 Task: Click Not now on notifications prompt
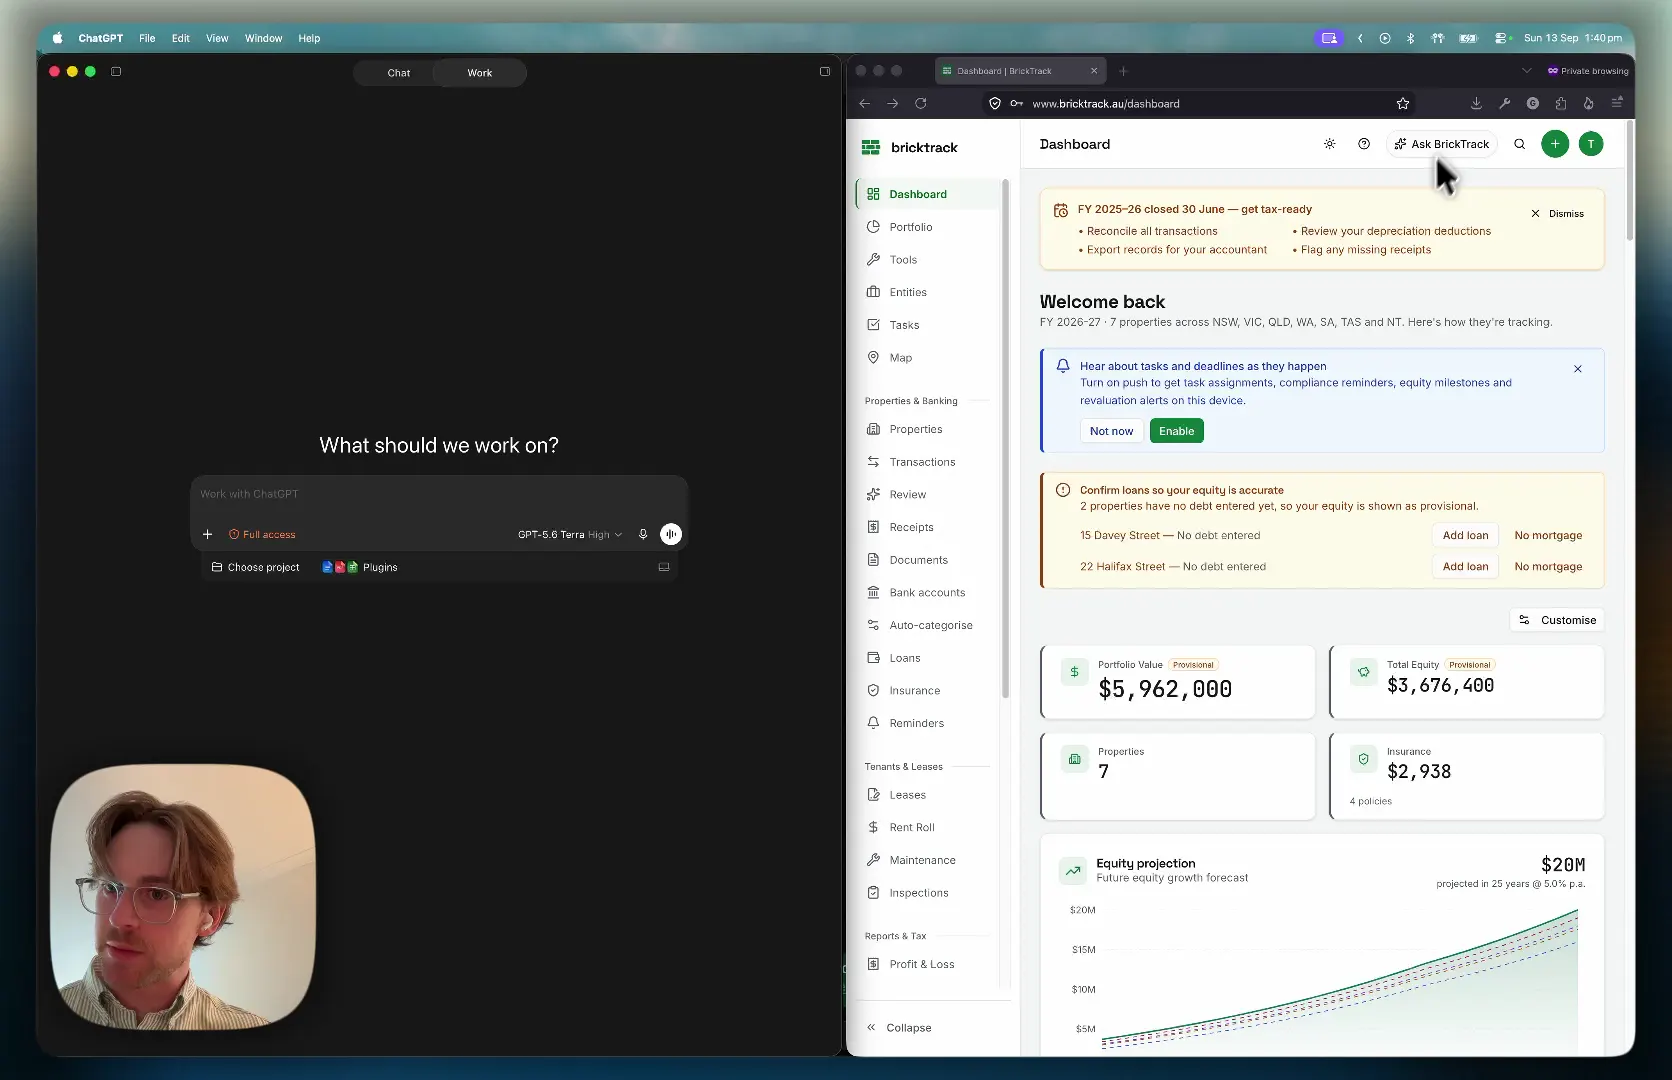pos(1111,431)
